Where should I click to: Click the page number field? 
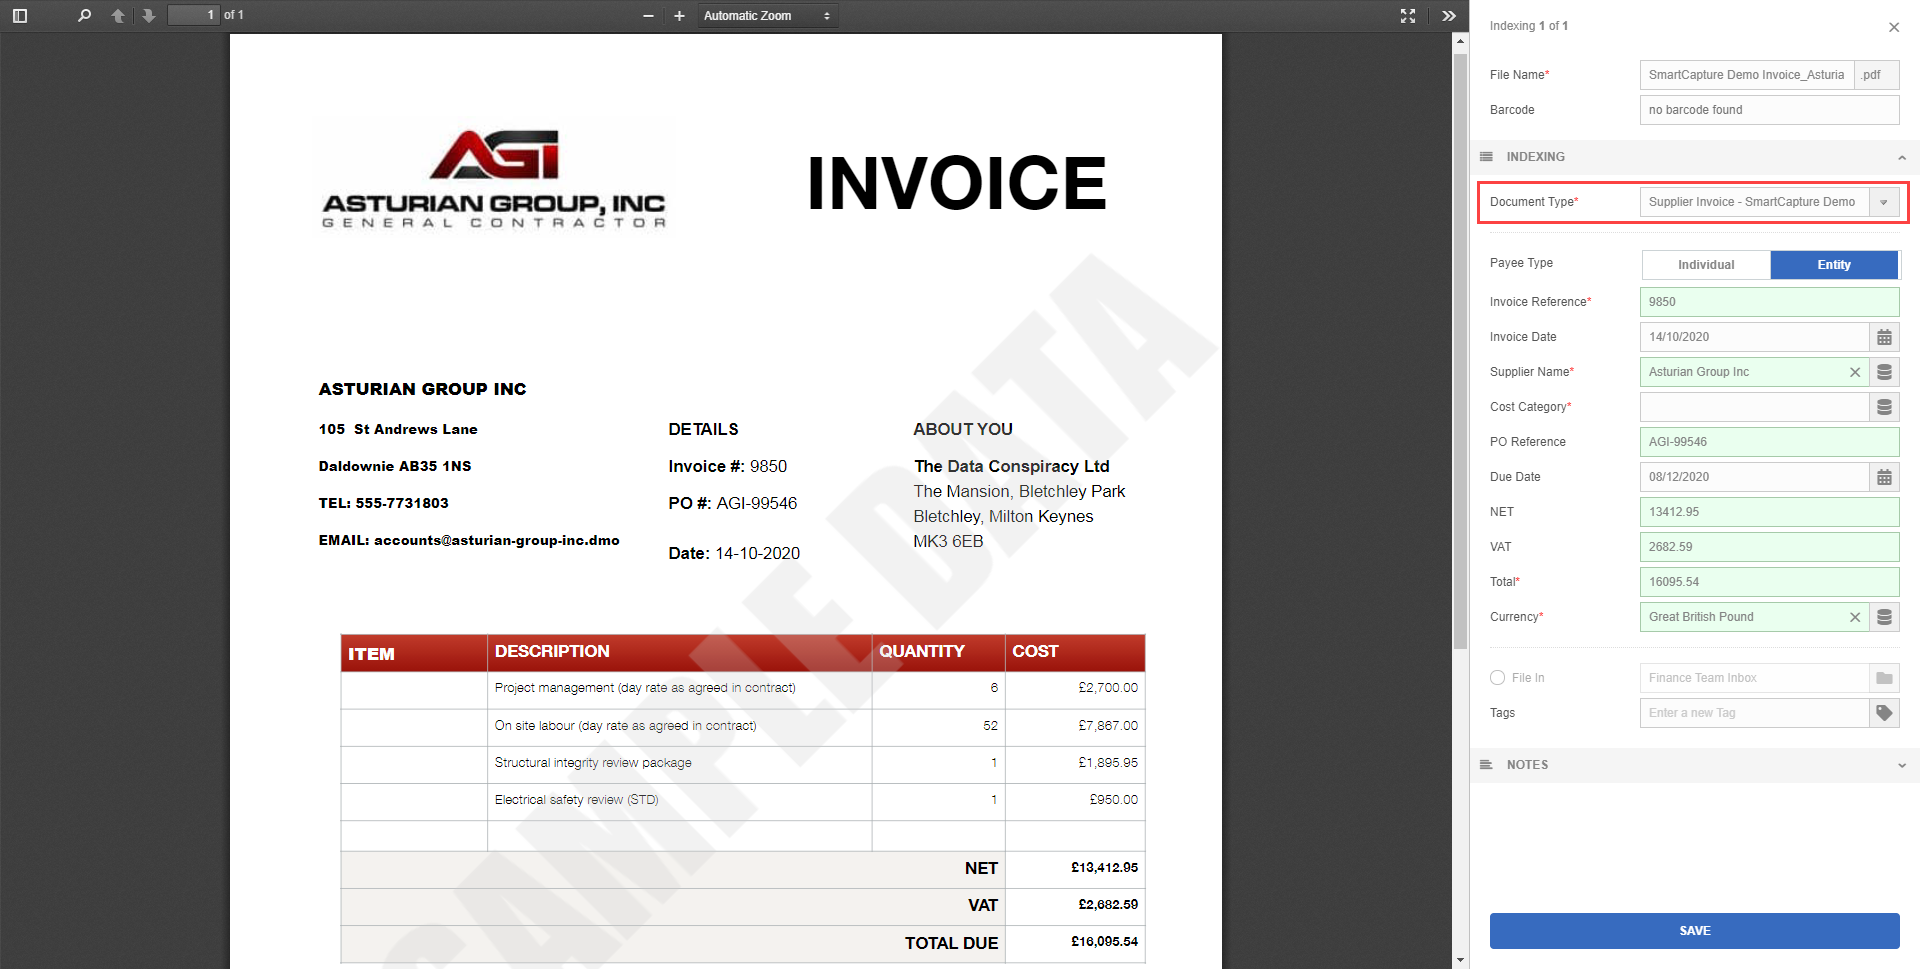193,15
